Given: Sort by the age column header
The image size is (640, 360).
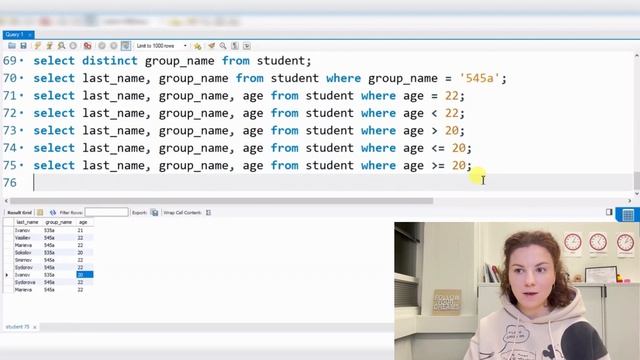Looking at the screenshot, I should coord(84,222).
